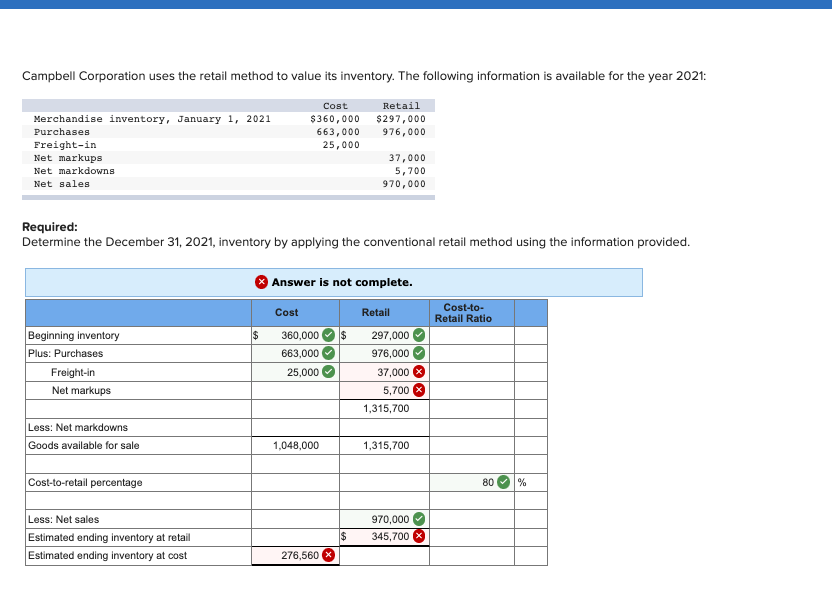Click red X icon in Answer is not complete banner
This screenshot has height=592, width=832.
[262, 282]
